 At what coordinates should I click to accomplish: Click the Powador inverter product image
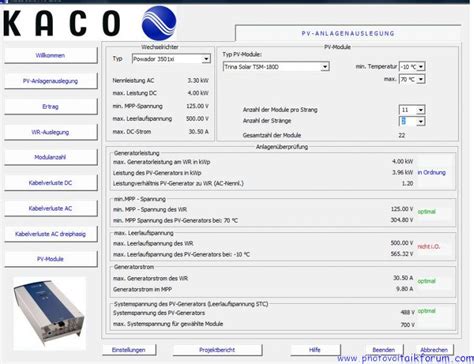pyautogui.click(x=49, y=313)
